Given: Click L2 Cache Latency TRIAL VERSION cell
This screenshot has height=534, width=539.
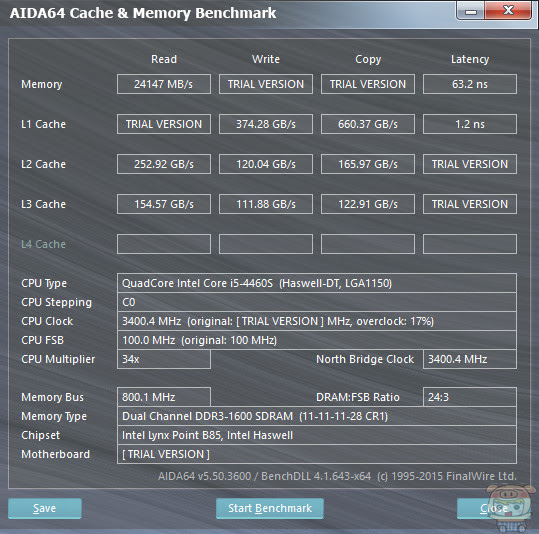Looking at the screenshot, I should point(470,164).
